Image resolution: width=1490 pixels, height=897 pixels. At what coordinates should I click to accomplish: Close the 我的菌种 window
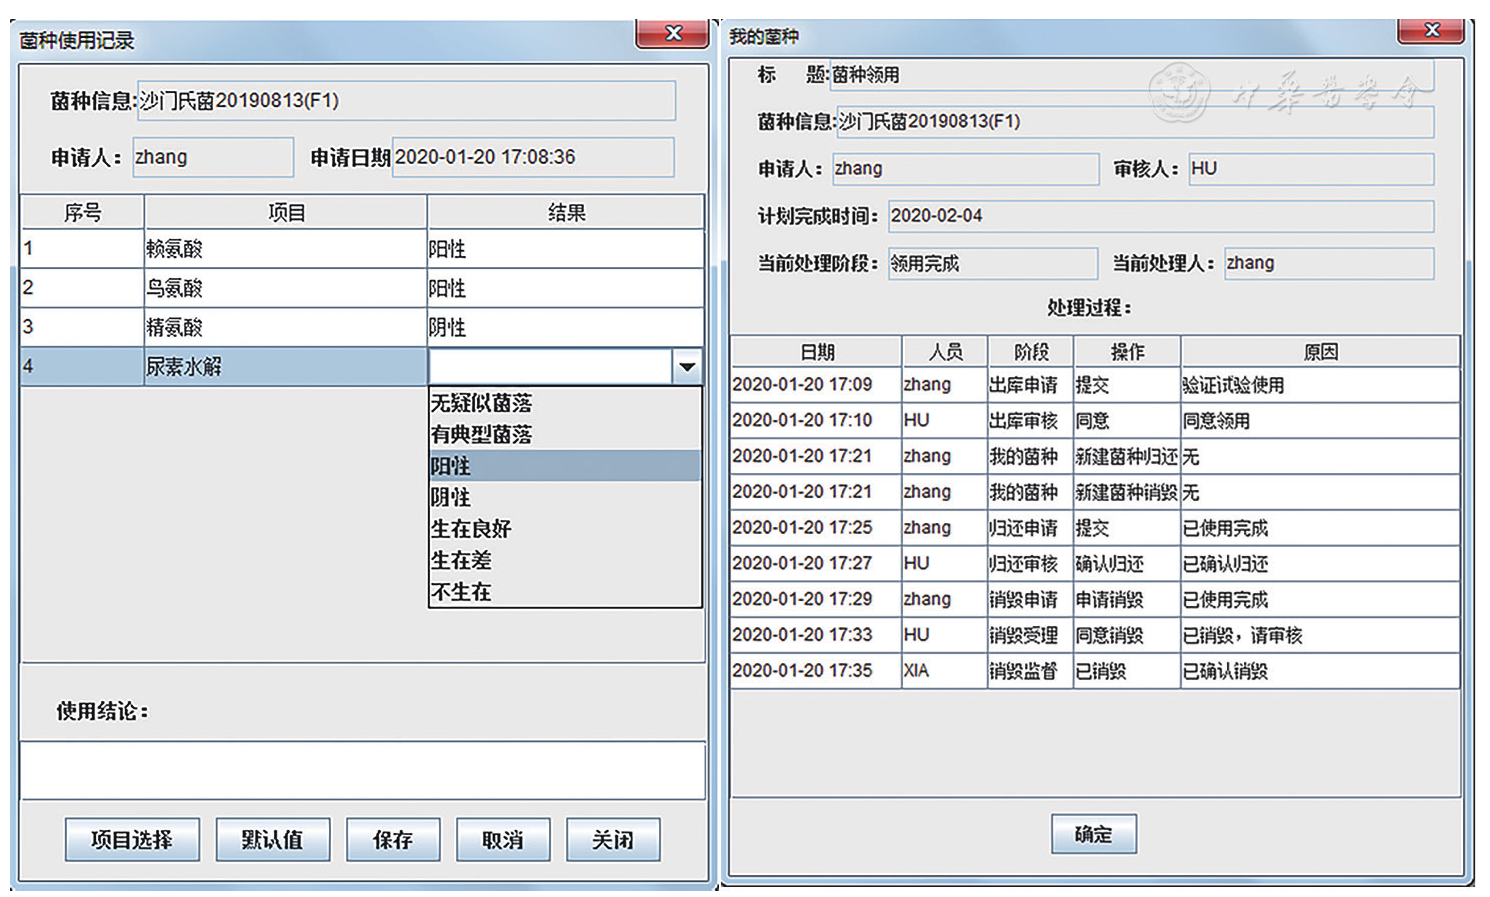(x=1431, y=31)
